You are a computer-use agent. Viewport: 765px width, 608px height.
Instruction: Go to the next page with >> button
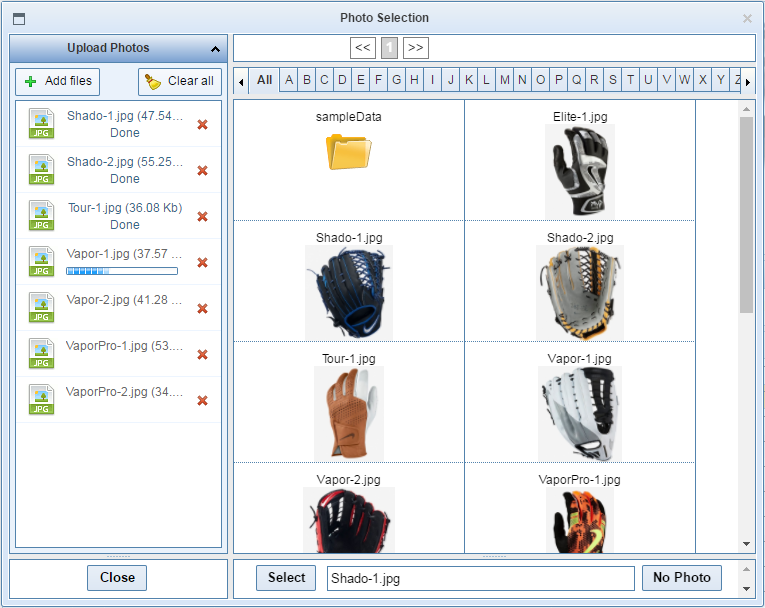[416, 48]
